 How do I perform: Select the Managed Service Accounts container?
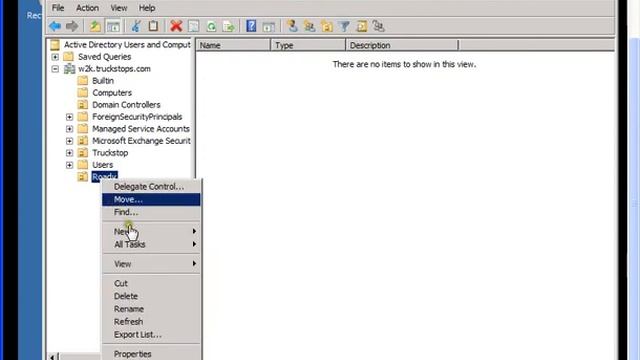(x=141, y=129)
